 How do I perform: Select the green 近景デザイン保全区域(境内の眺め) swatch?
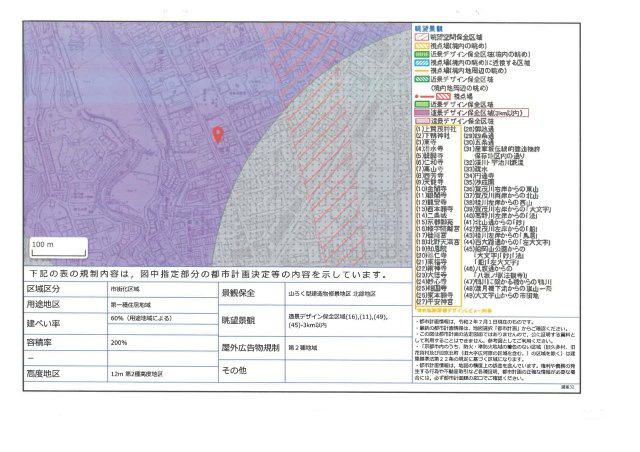[422, 54]
